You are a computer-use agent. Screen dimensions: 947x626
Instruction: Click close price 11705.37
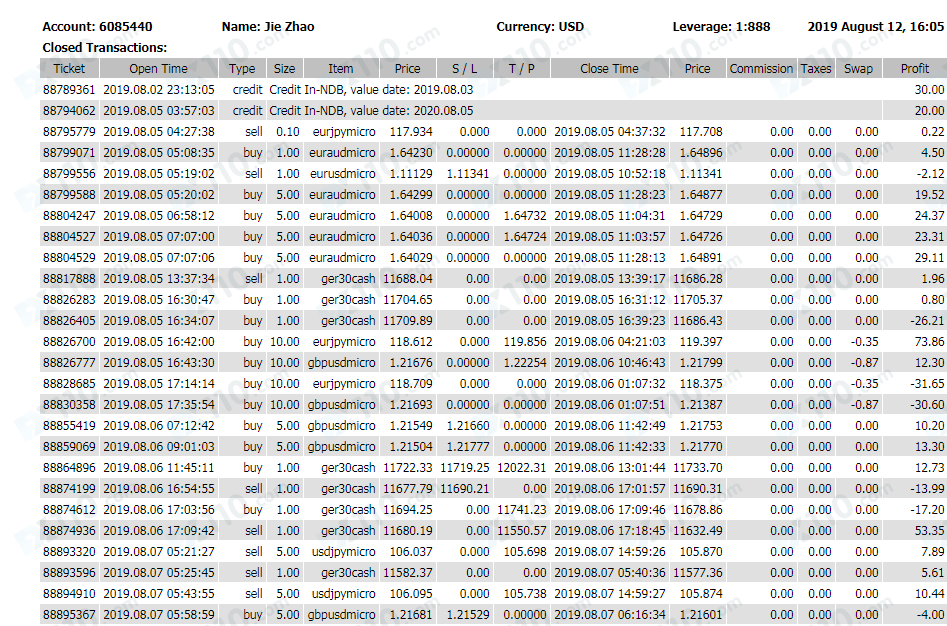698,299
